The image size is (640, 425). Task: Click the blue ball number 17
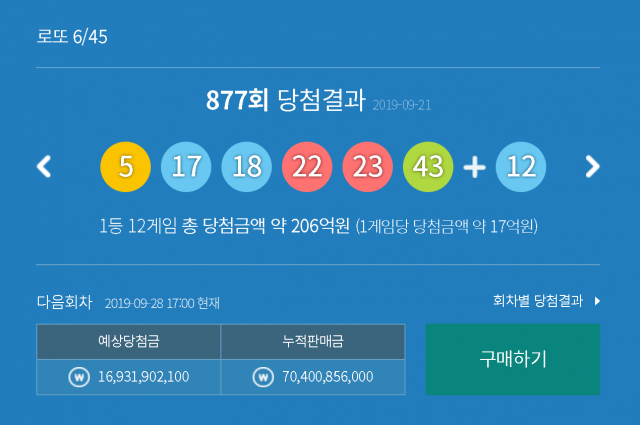tap(186, 167)
